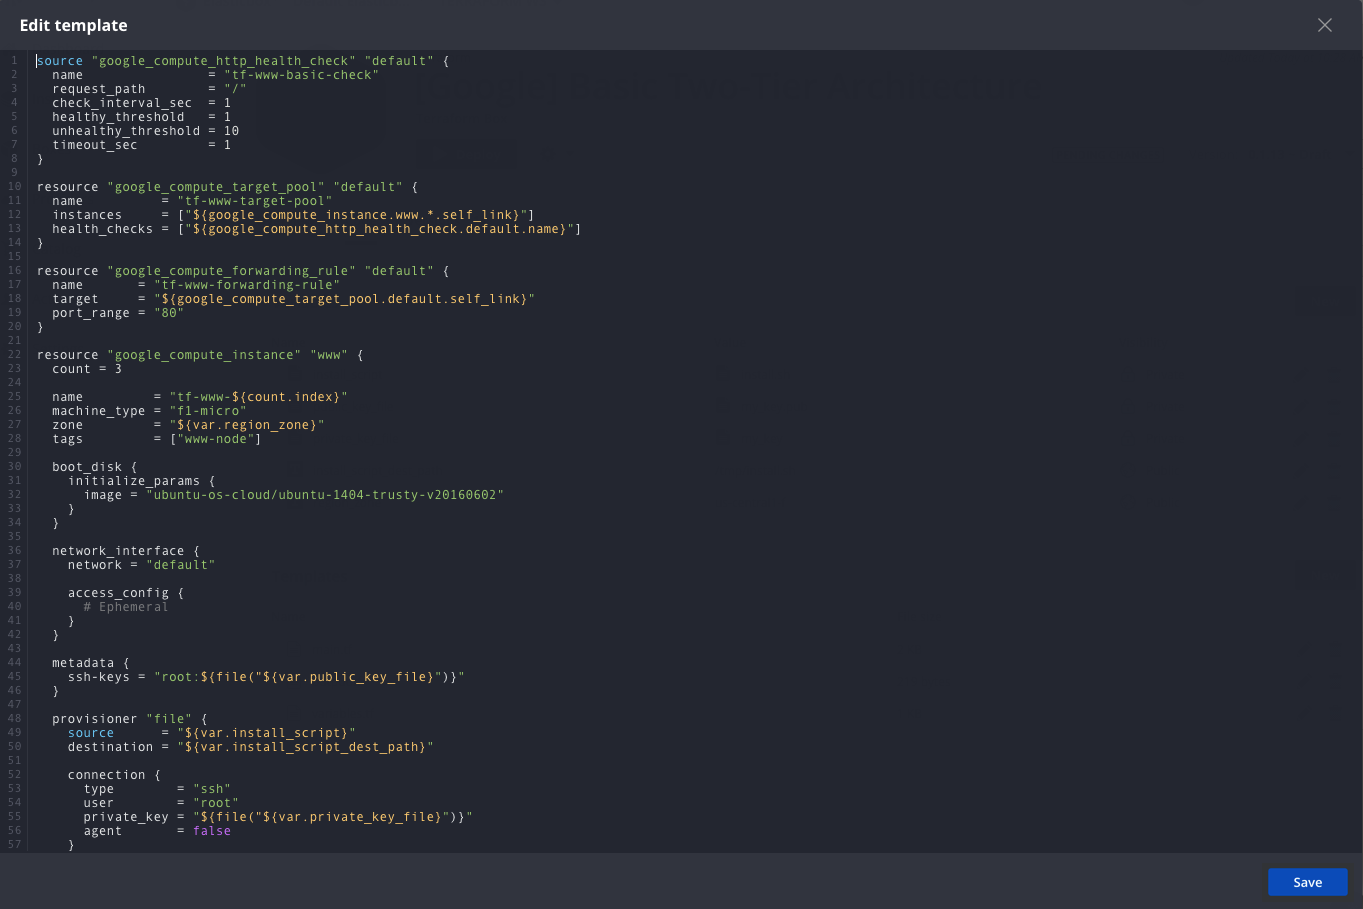1363x909 pixels.
Task: Click the provisioner "file" block header
Action: click(130, 718)
